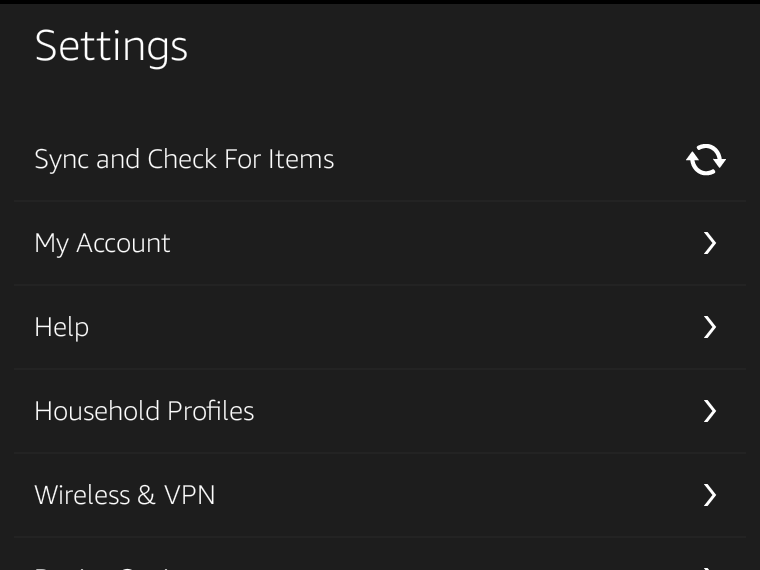Viewport: 760px width, 570px height.
Task: Click the Settings page heading
Action: pyautogui.click(x=111, y=46)
